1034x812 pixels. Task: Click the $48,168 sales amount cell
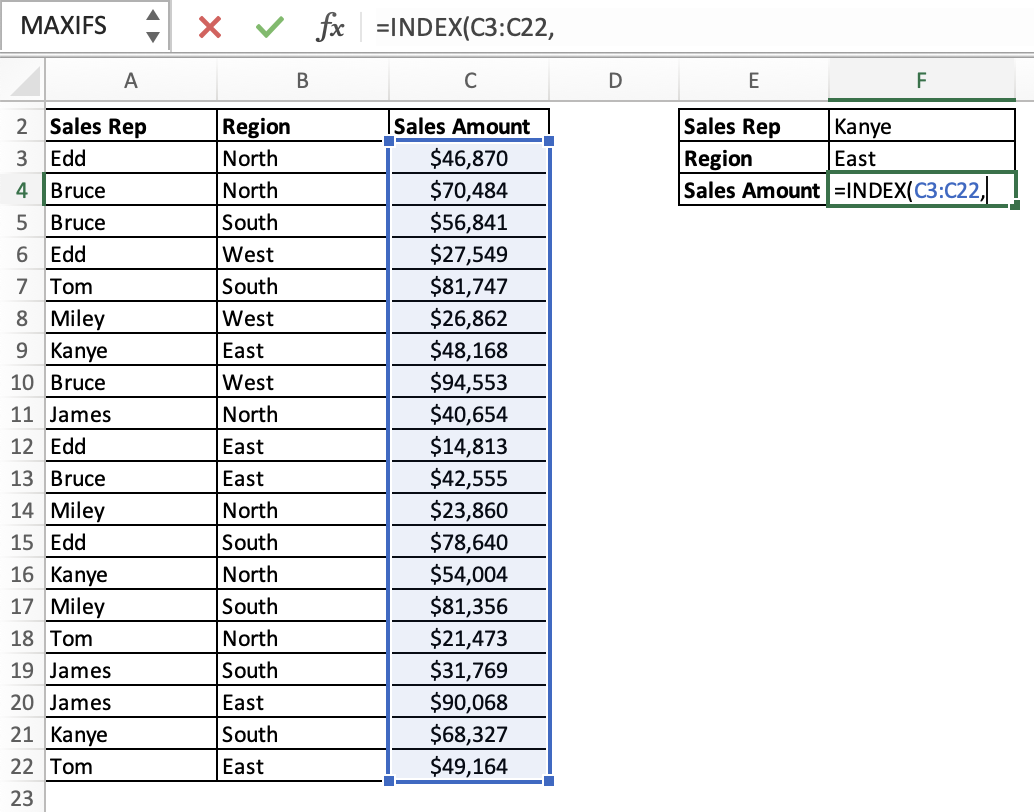coord(469,350)
